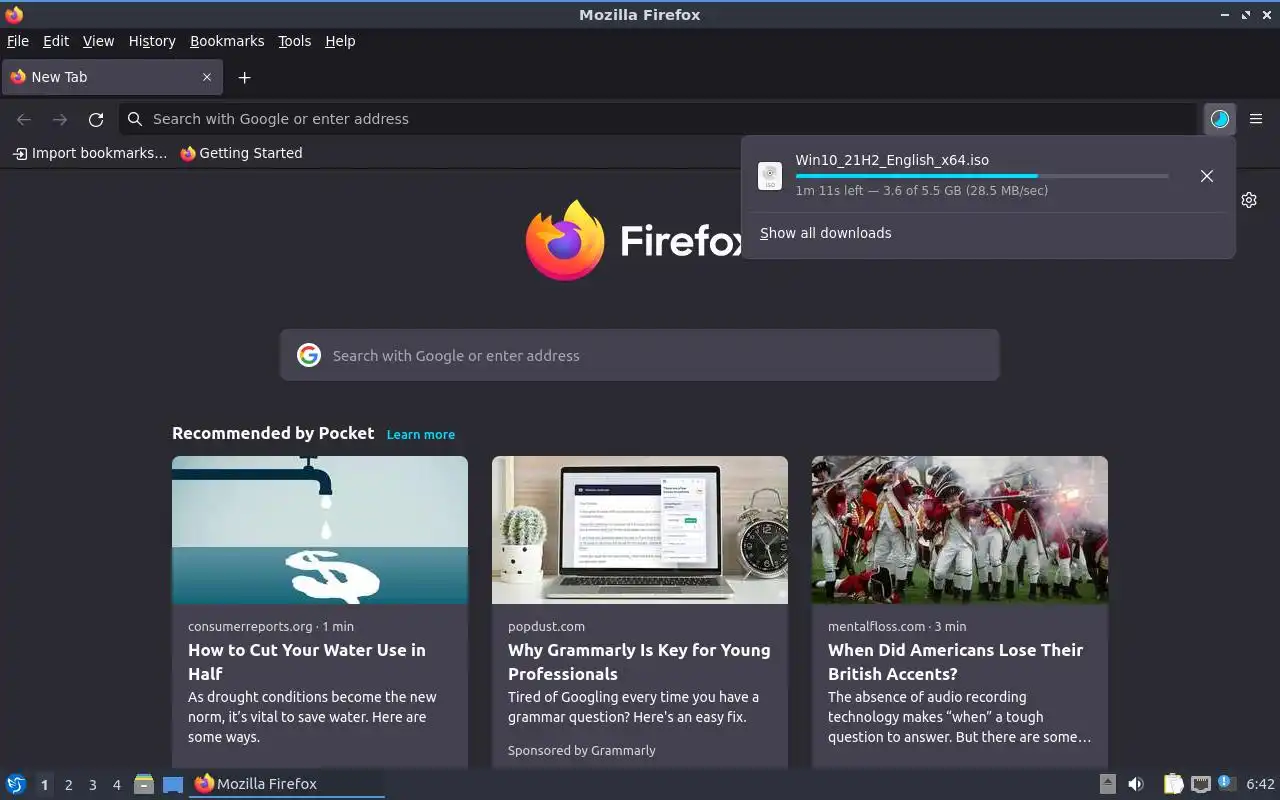
Task: Click Mozilla Firefox taskbar button
Action: click(x=287, y=784)
